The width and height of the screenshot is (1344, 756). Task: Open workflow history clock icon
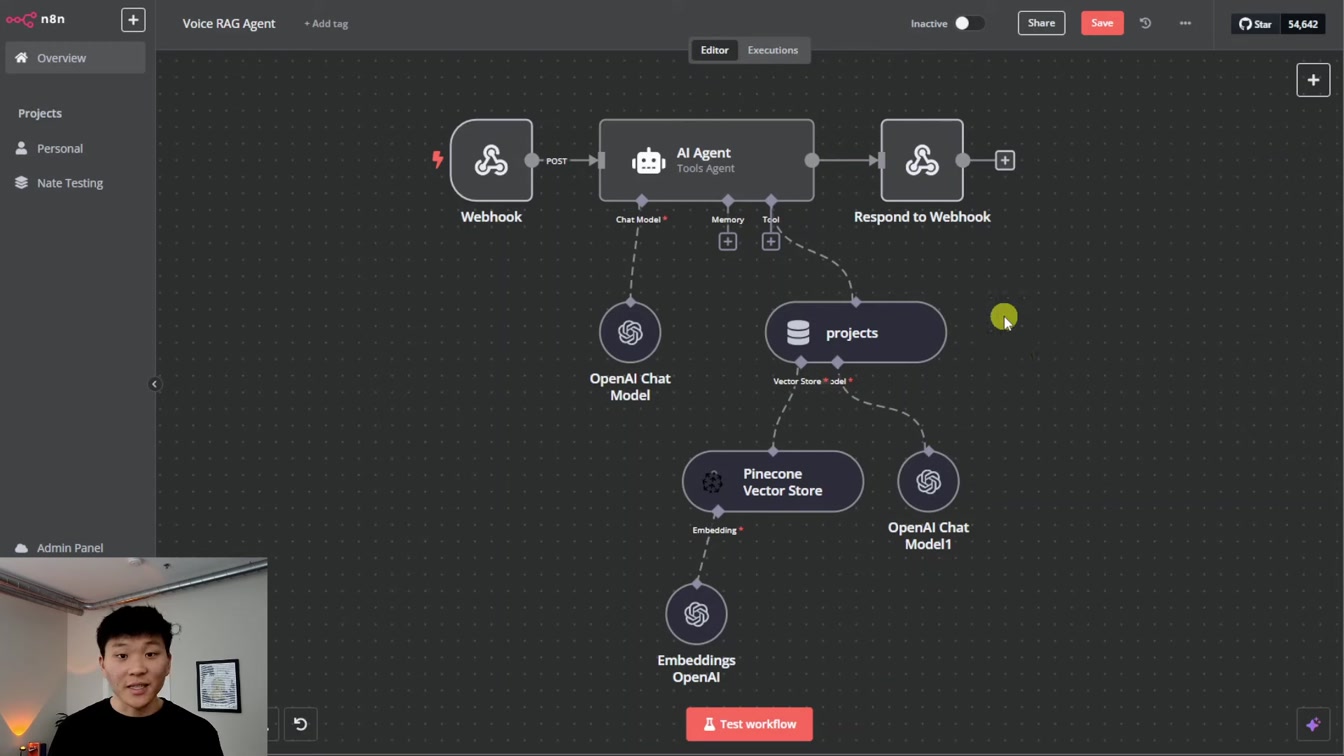1145,23
